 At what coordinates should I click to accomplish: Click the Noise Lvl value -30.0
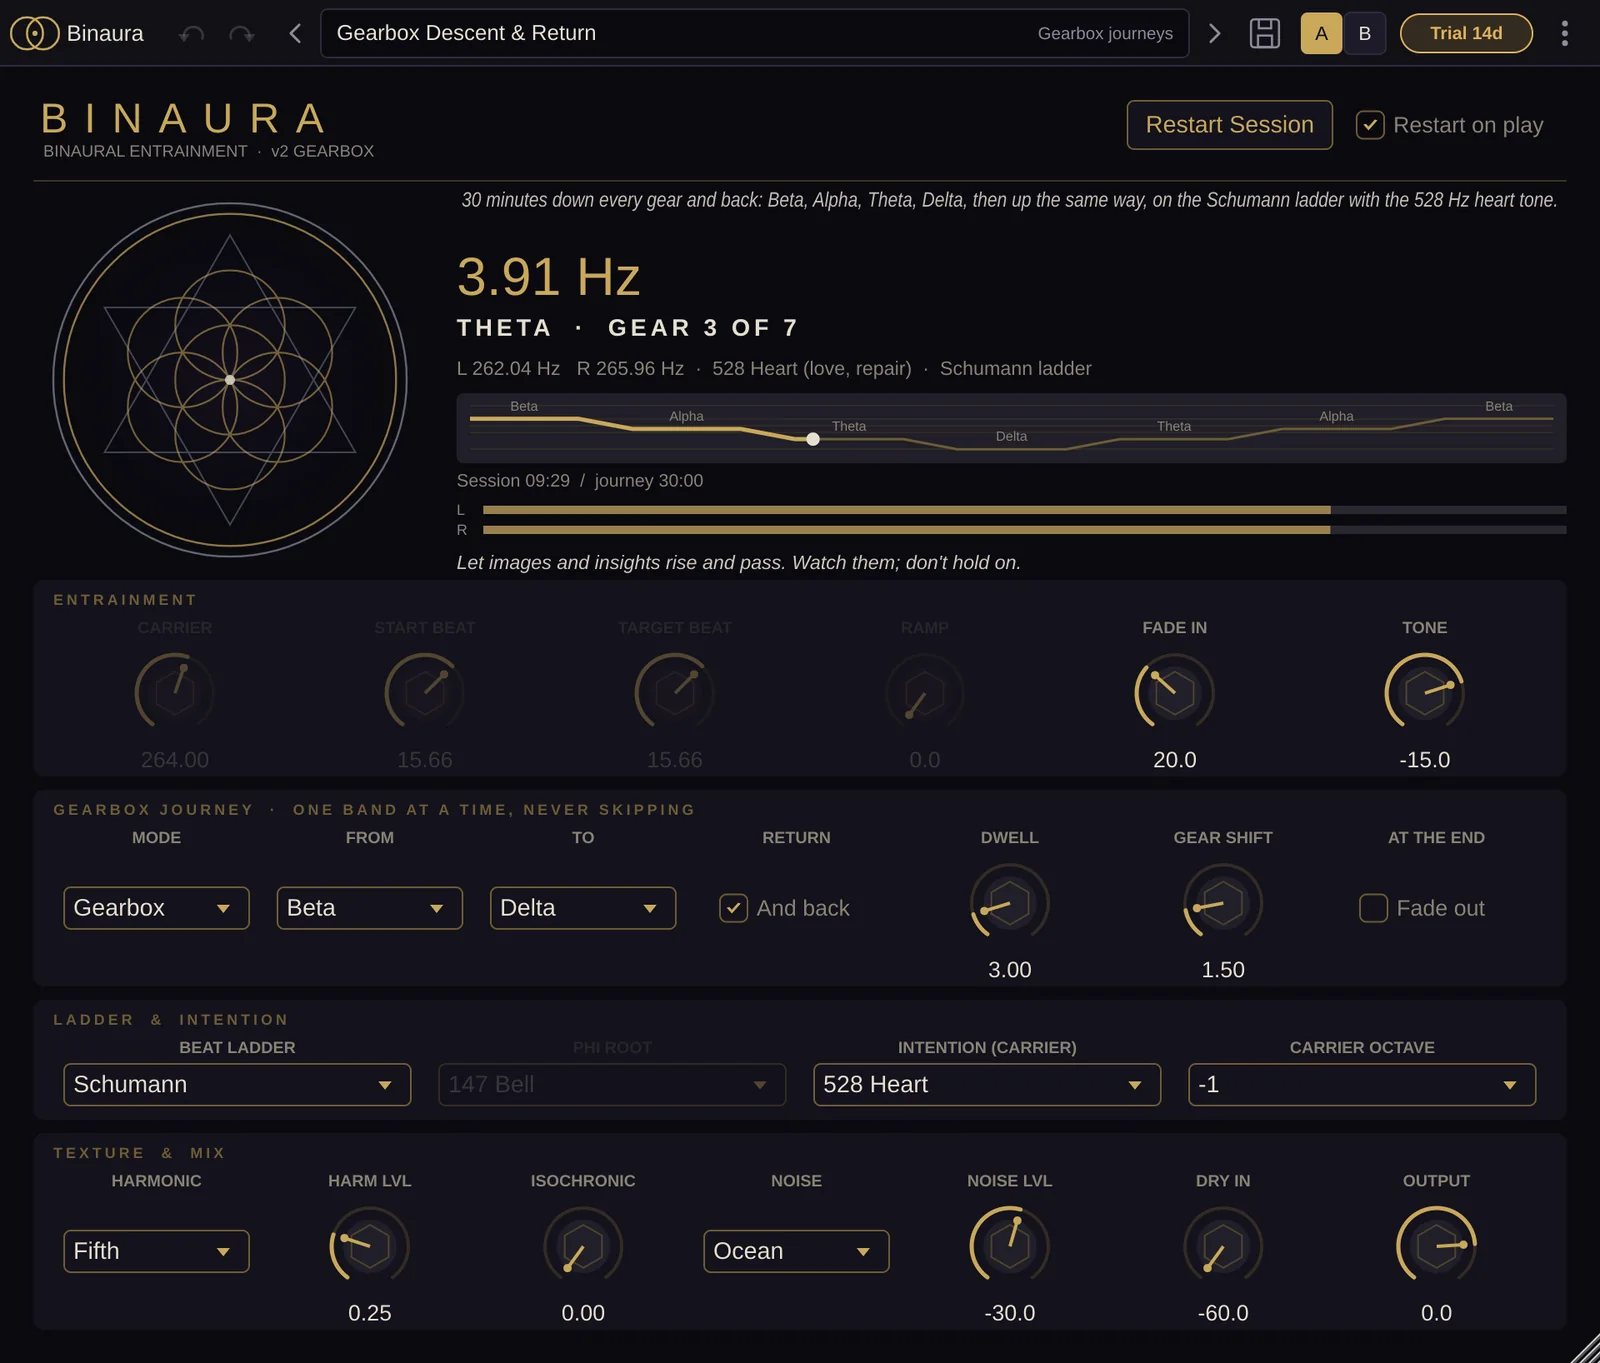click(x=1010, y=1313)
